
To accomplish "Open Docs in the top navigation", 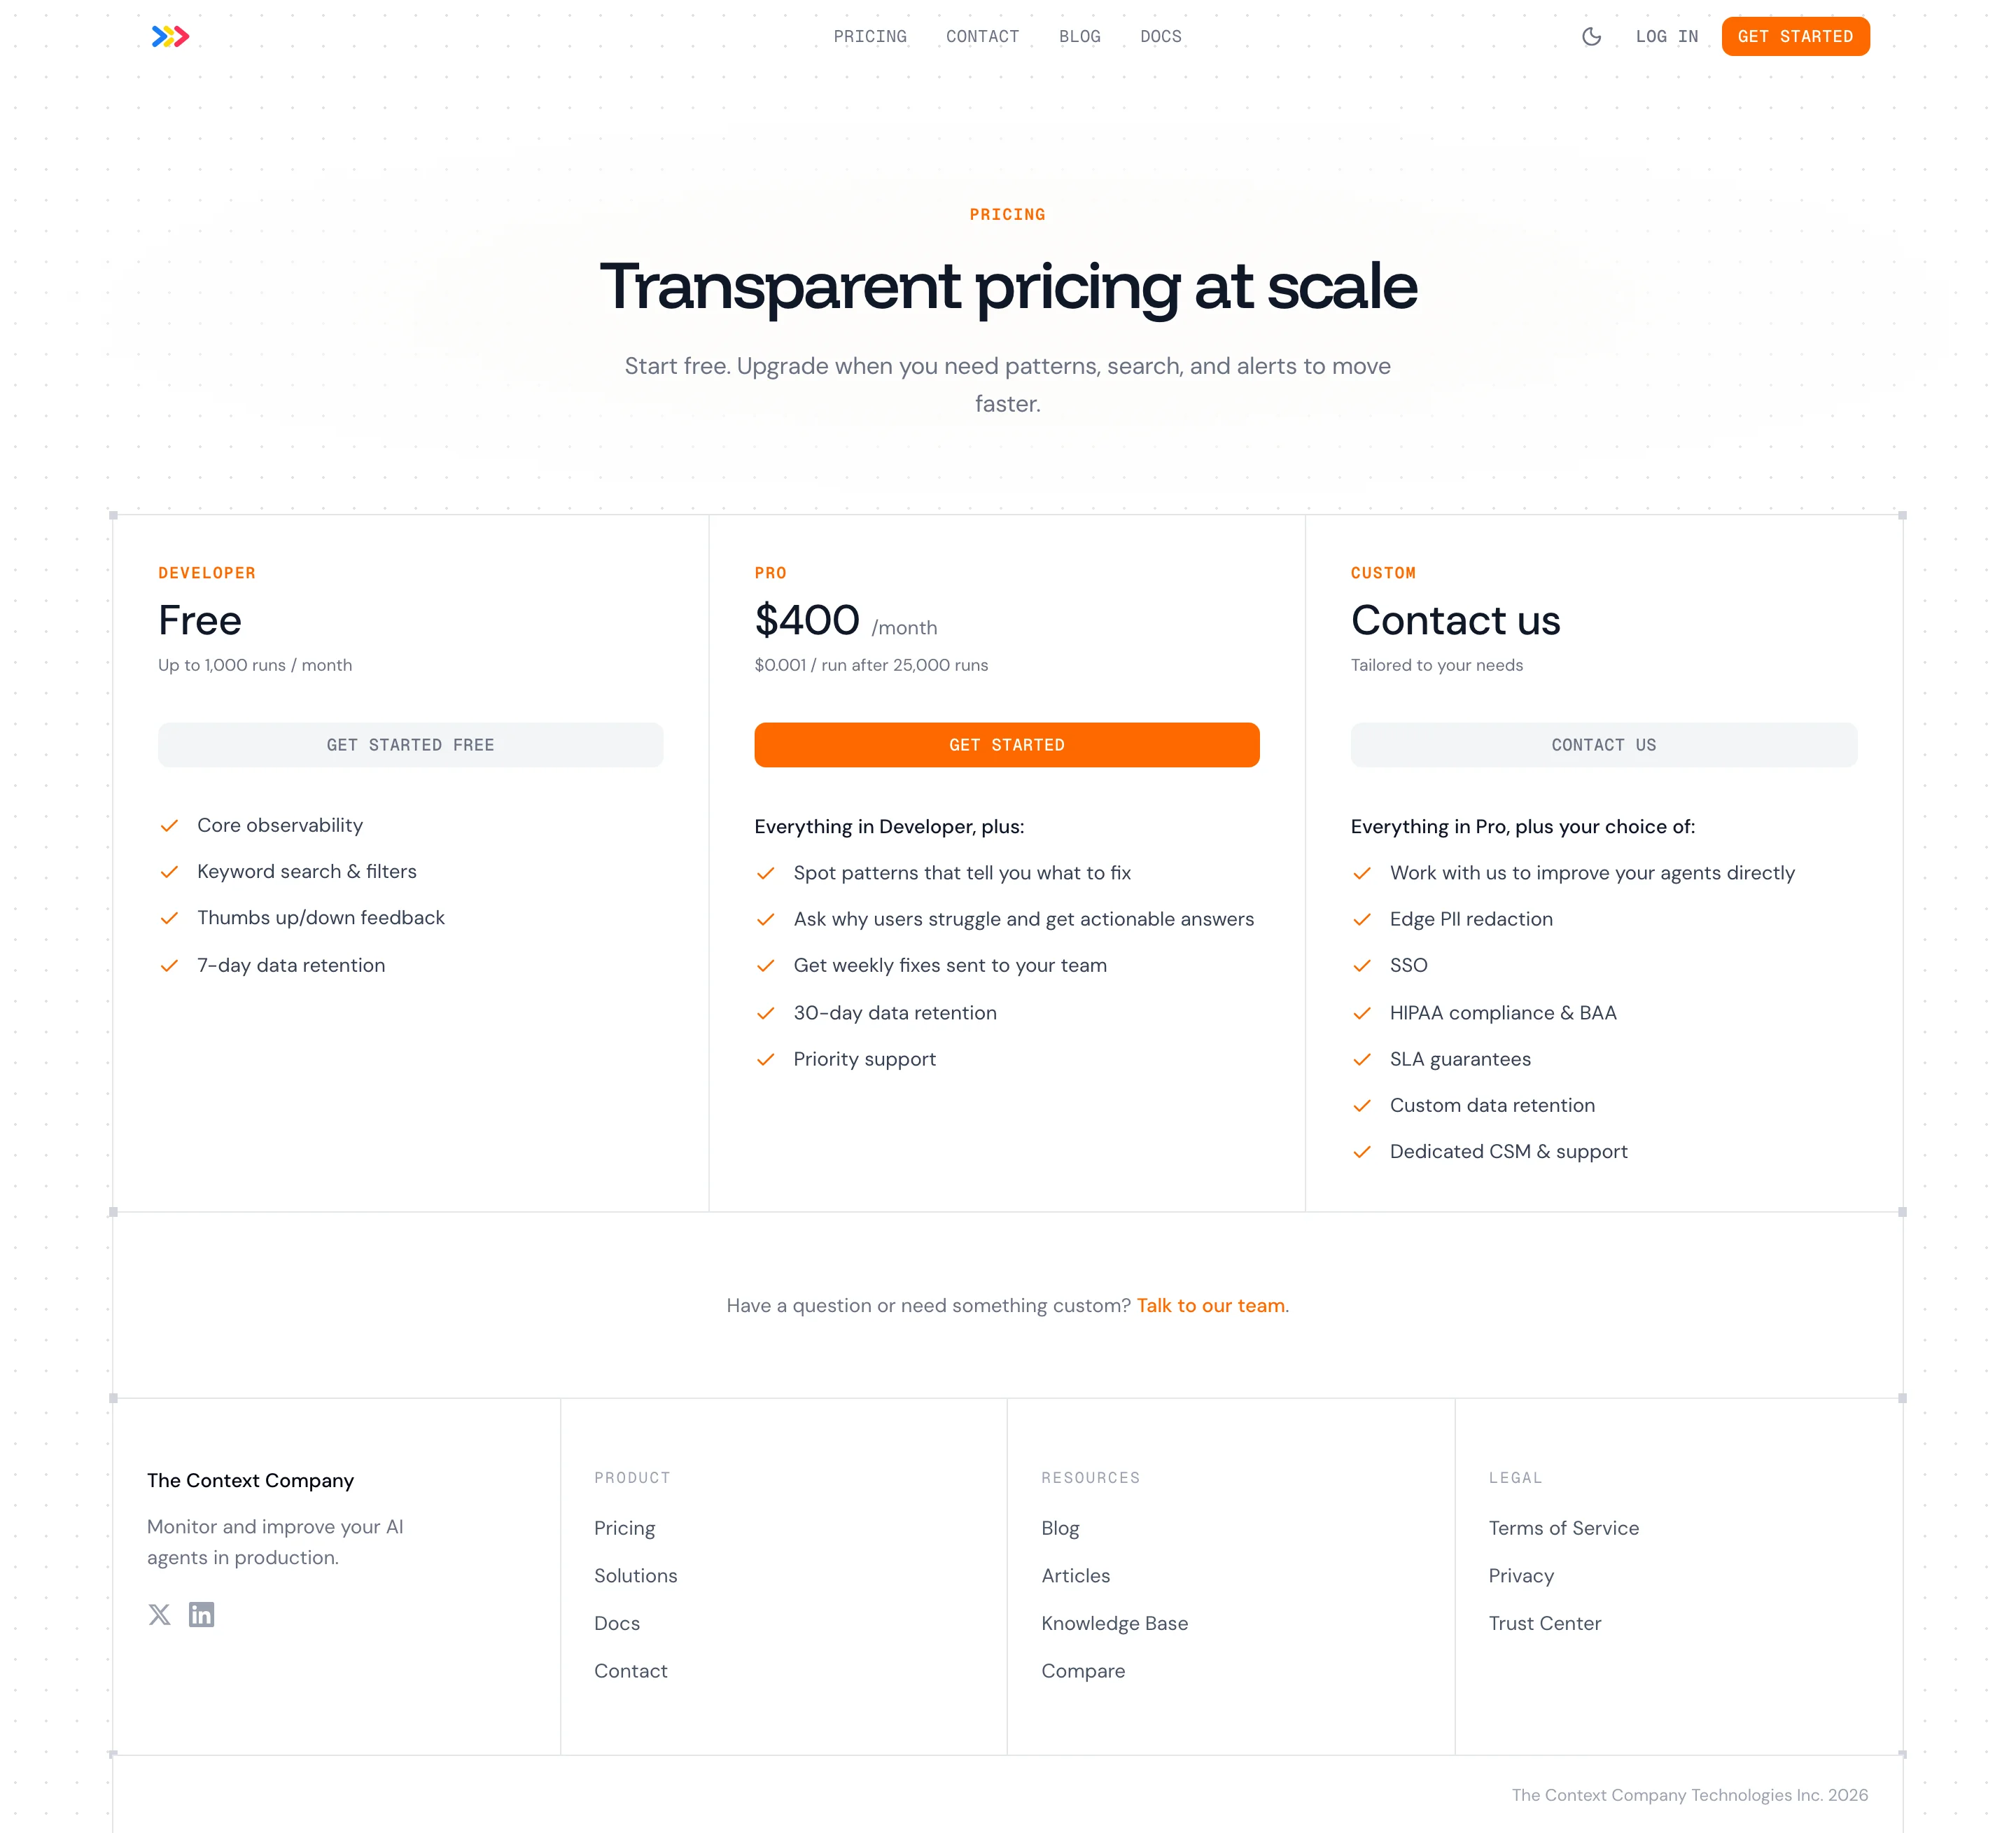I will point(1160,37).
